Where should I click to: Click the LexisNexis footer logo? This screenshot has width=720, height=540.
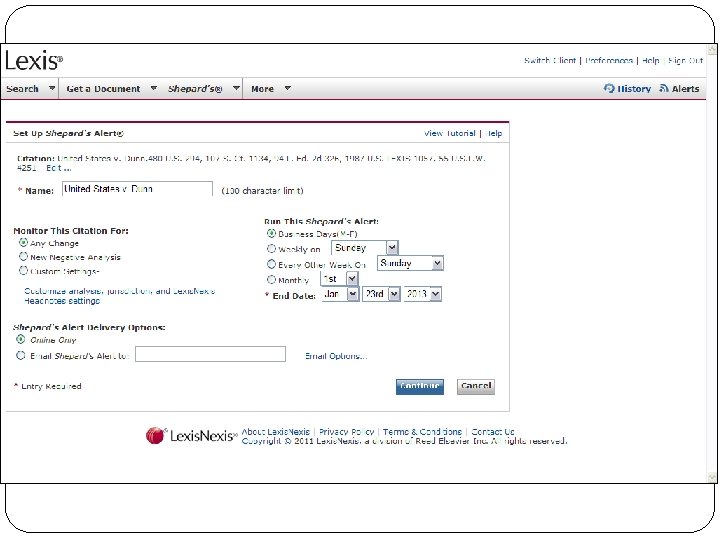point(191,435)
